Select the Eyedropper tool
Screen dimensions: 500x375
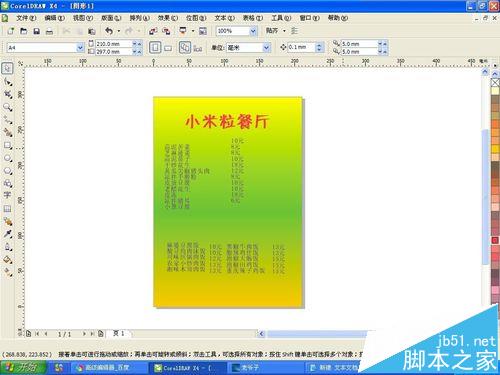(x=7, y=234)
